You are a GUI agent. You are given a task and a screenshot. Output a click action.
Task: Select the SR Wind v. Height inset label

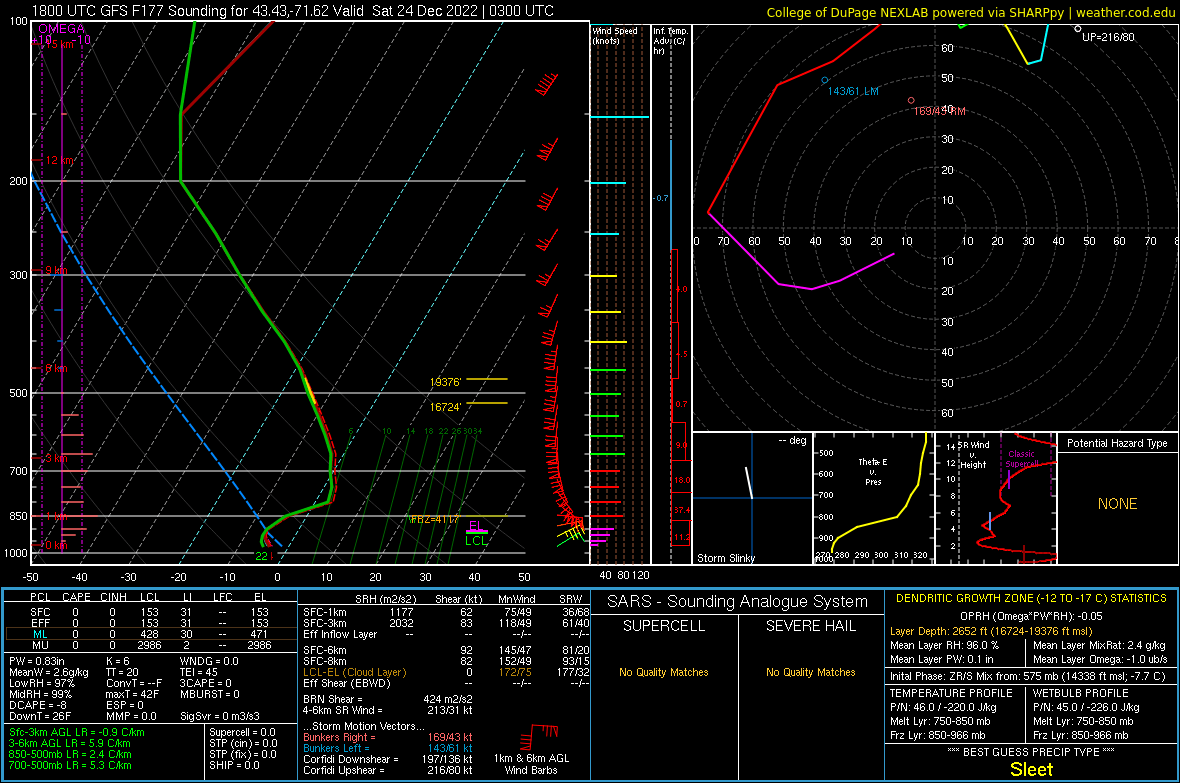(972, 455)
